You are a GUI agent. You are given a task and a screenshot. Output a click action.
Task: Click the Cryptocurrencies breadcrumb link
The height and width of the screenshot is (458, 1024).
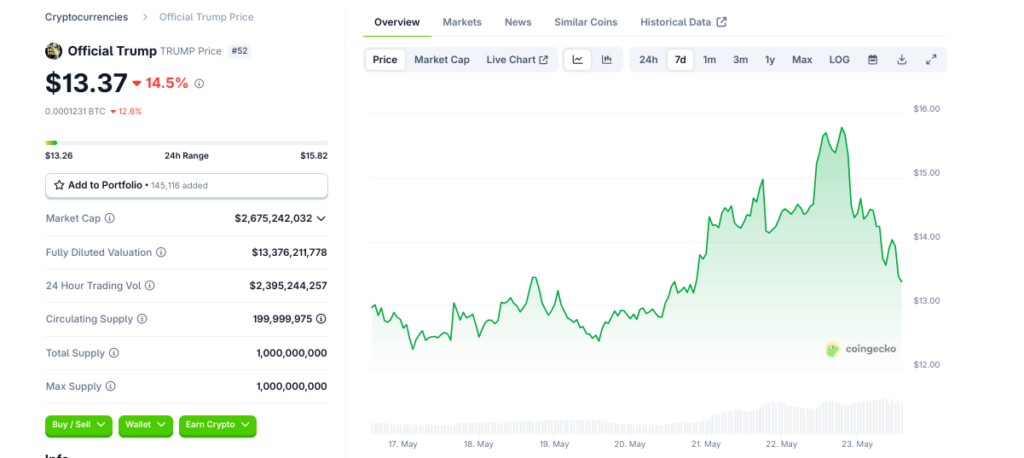tap(86, 17)
